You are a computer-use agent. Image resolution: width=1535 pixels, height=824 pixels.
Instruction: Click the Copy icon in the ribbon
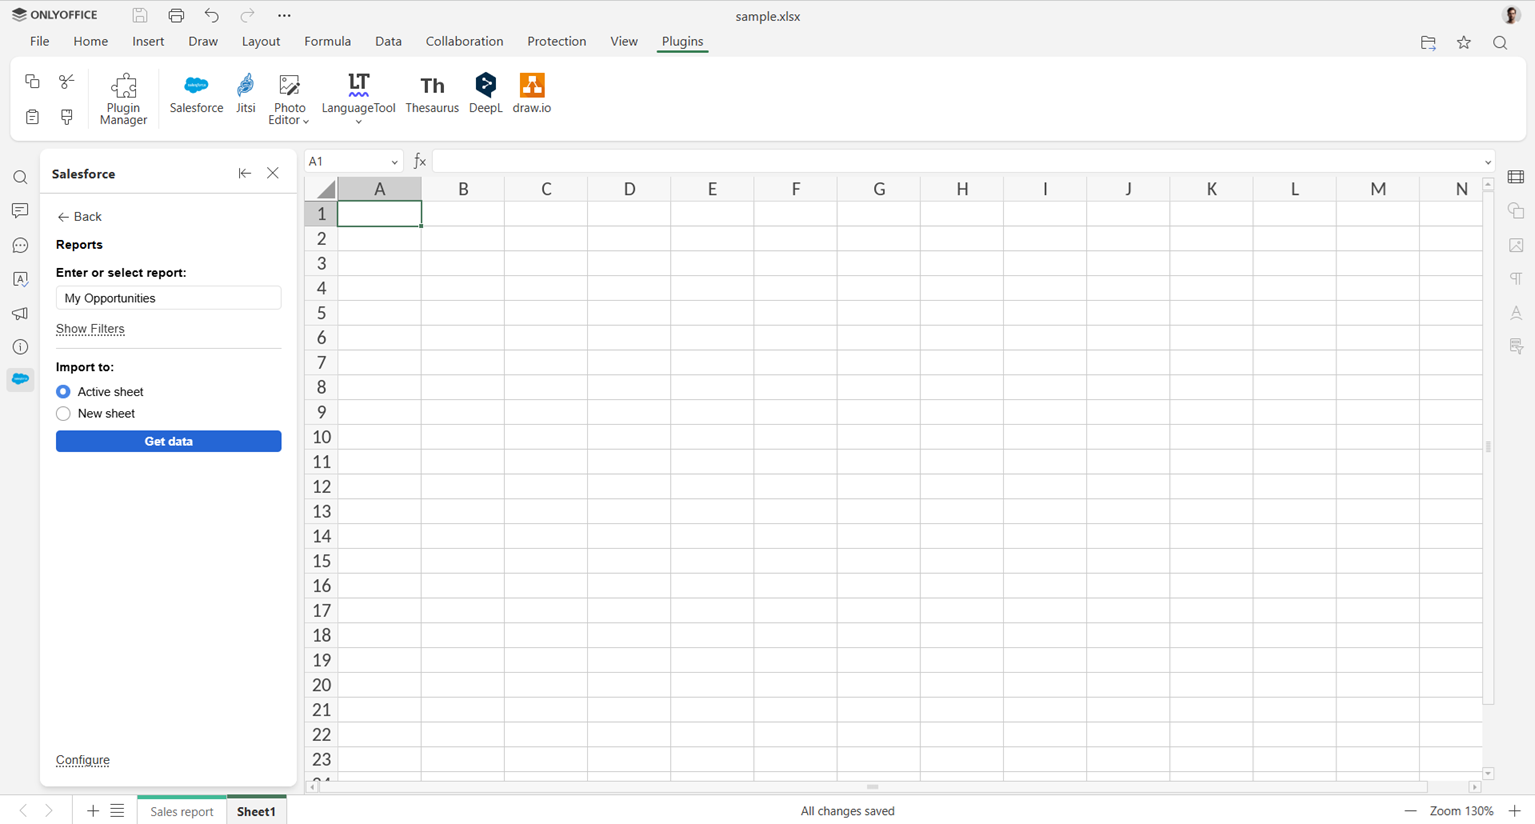(32, 81)
